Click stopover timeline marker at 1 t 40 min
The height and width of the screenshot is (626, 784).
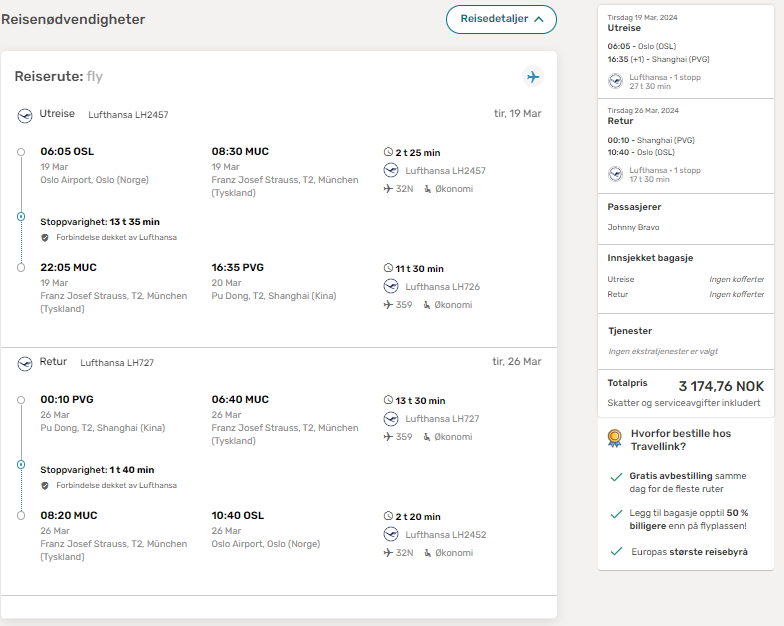[x=21, y=464]
